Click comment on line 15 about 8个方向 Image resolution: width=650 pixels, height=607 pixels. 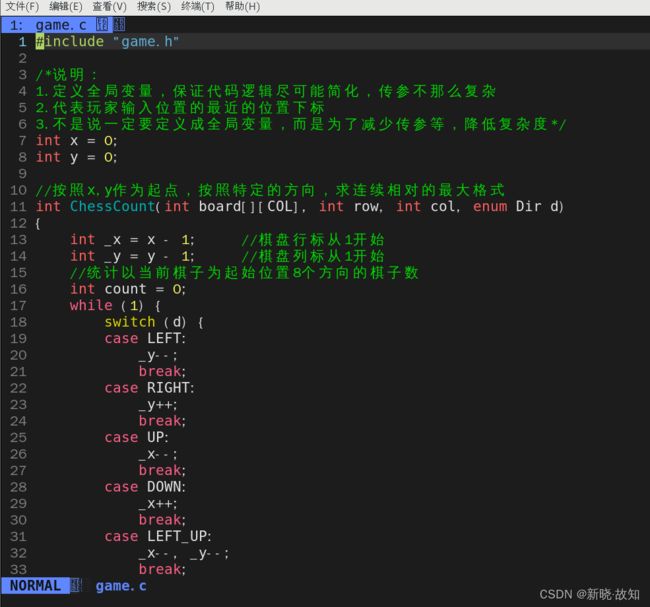pos(244,273)
